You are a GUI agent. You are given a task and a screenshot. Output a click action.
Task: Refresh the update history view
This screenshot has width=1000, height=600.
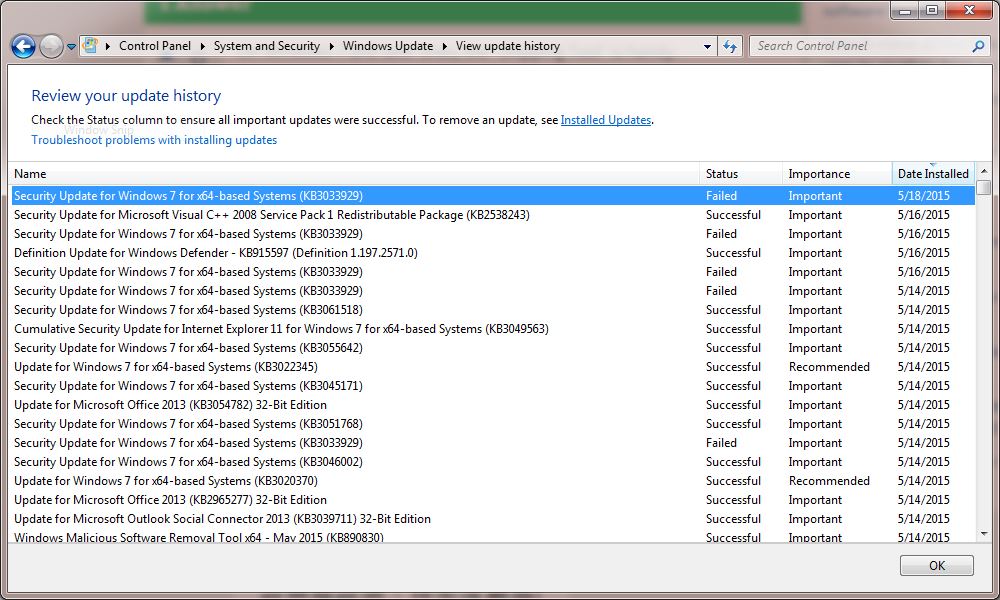[x=730, y=47]
